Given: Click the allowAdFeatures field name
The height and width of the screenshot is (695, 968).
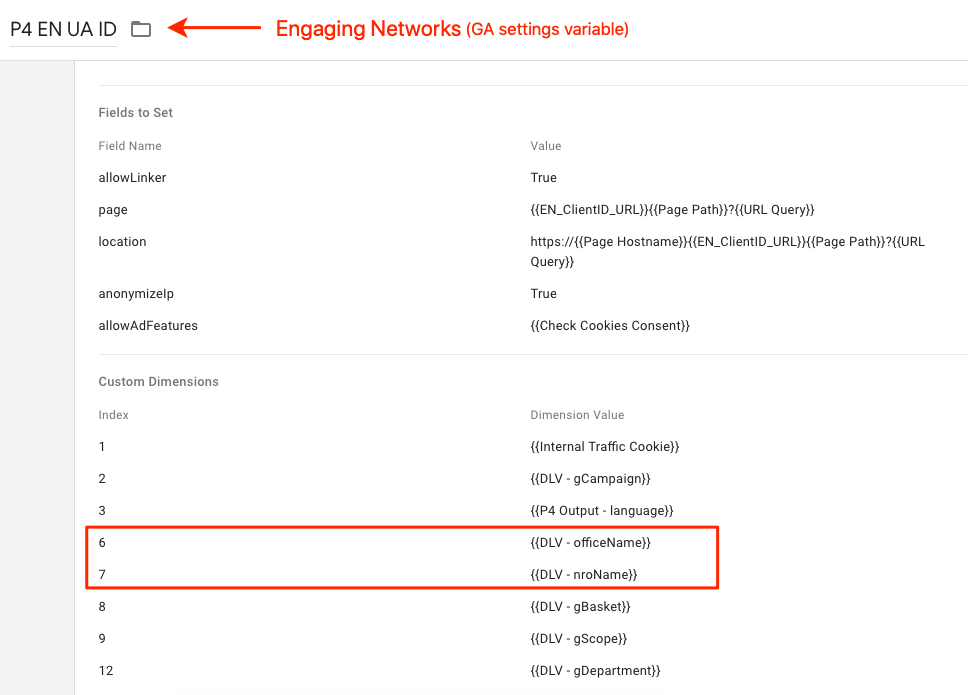Looking at the screenshot, I should click(x=148, y=326).
